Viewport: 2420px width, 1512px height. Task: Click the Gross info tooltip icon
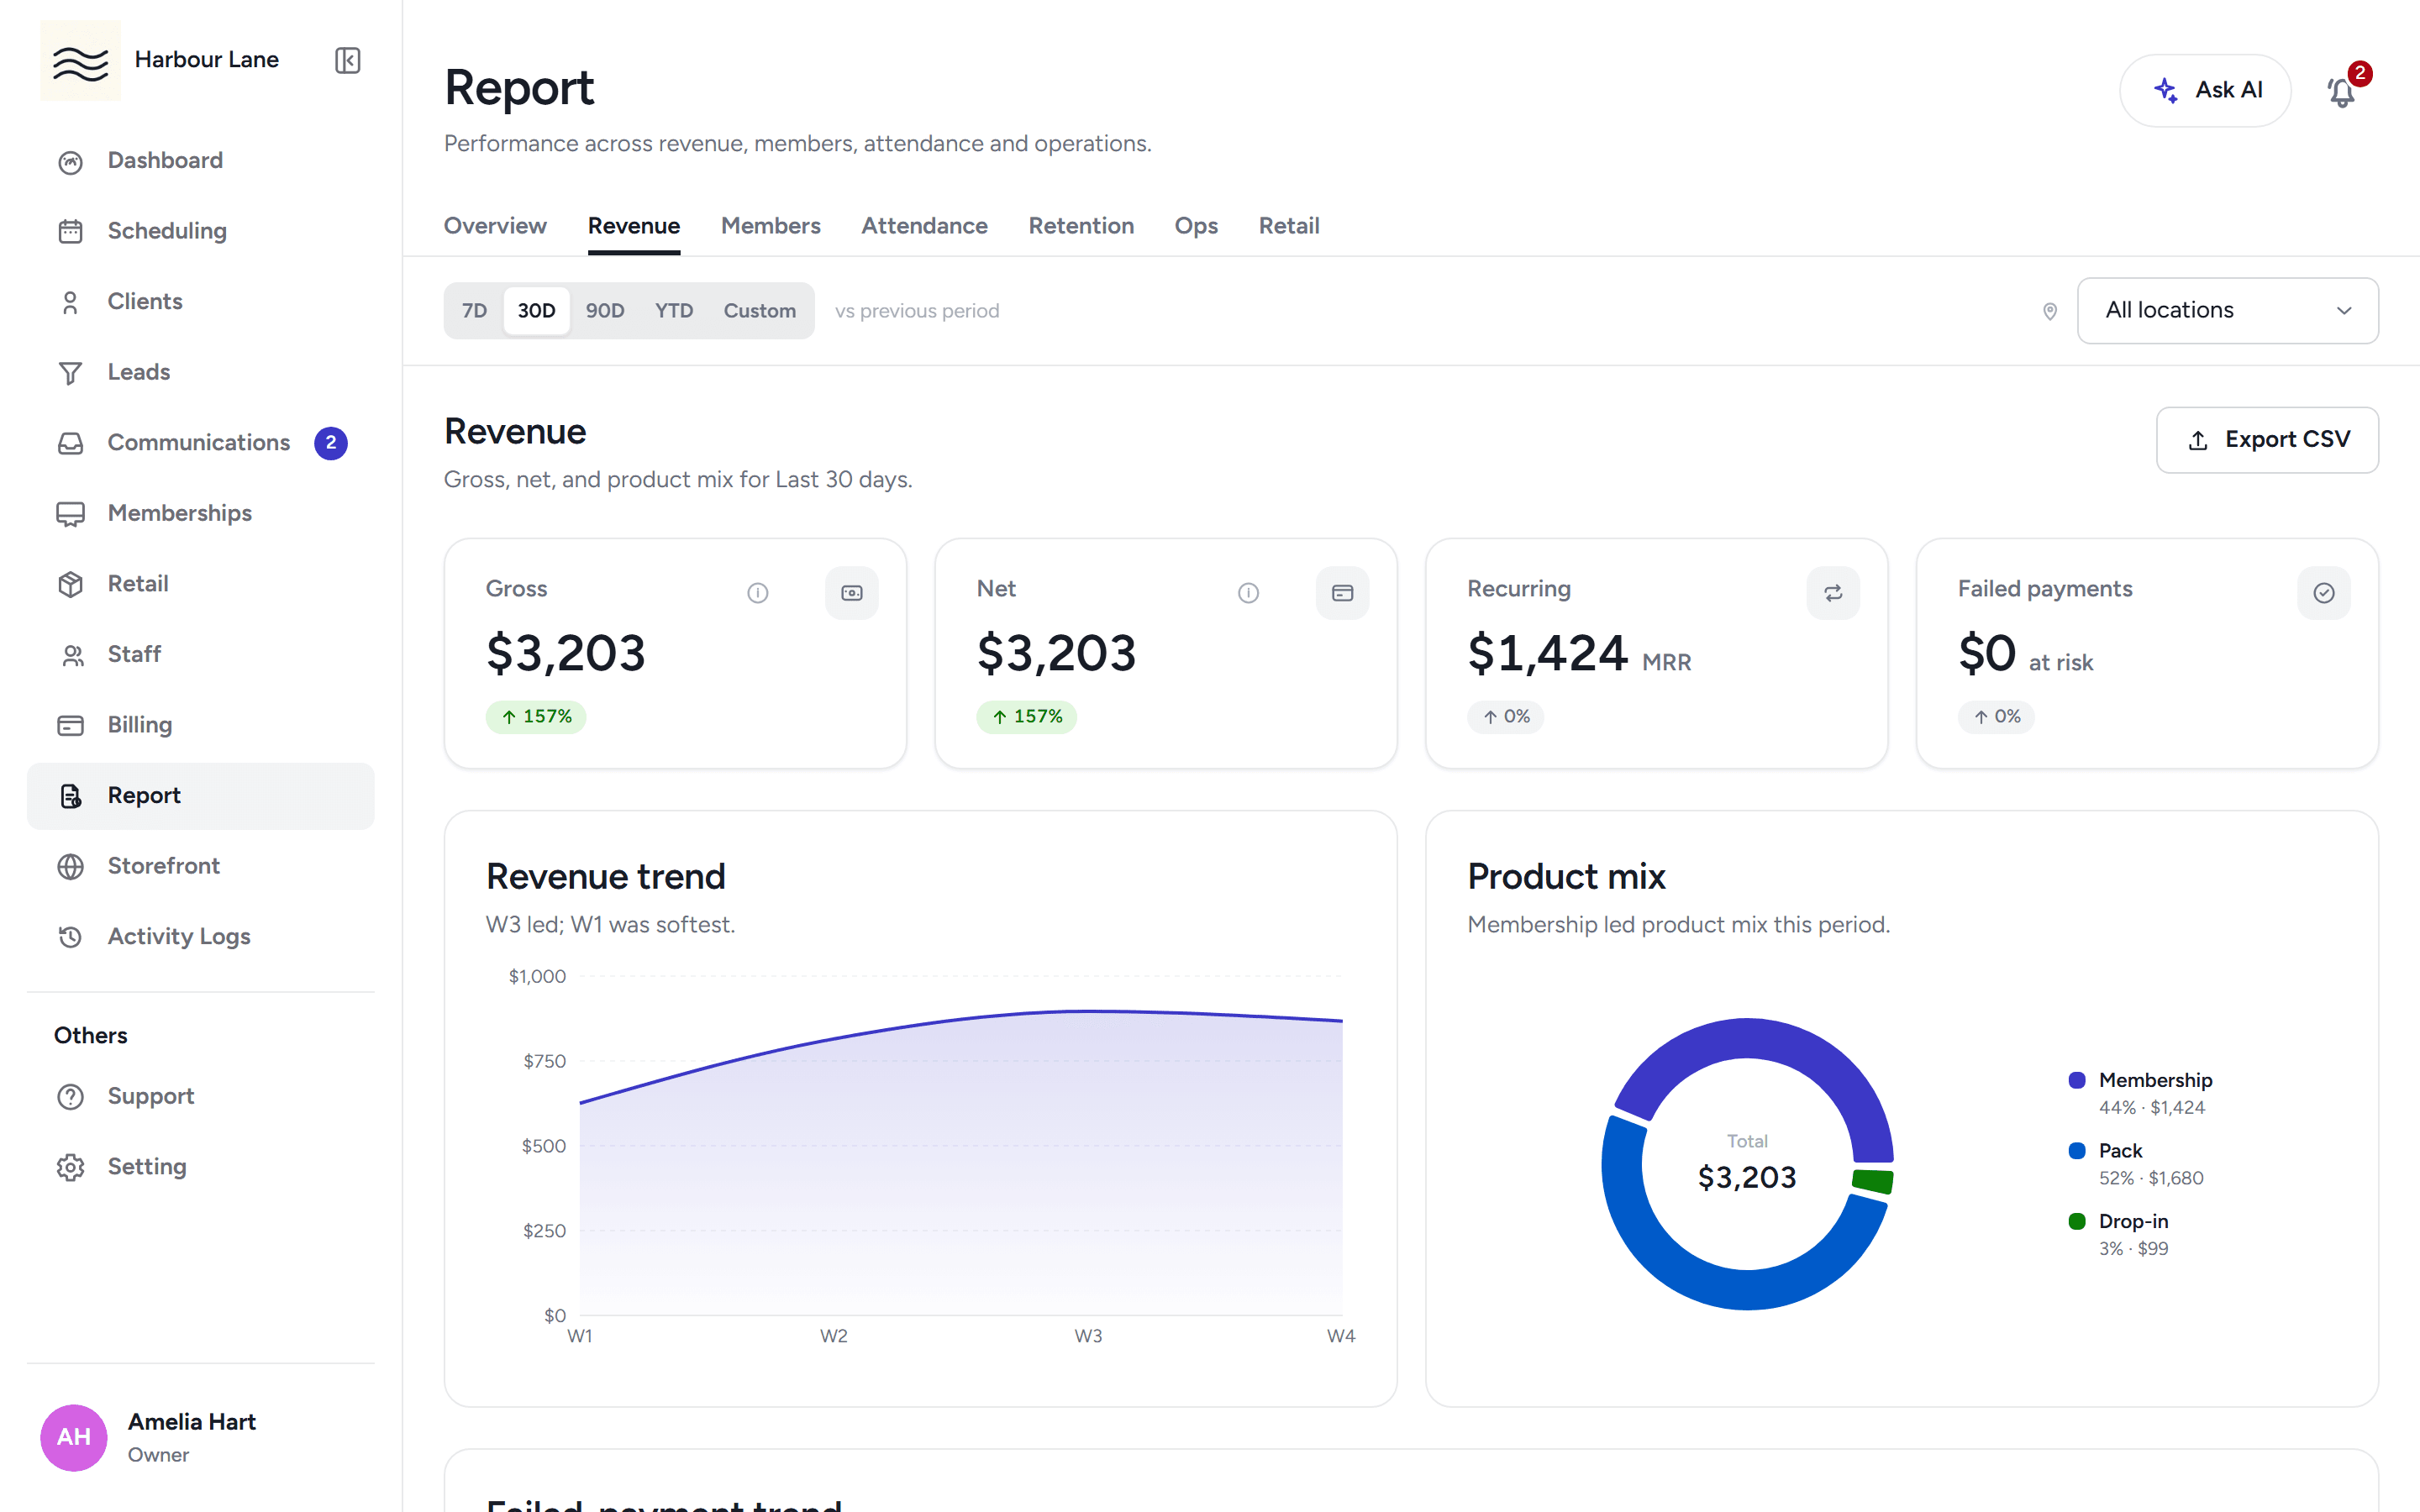click(x=758, y=593)
